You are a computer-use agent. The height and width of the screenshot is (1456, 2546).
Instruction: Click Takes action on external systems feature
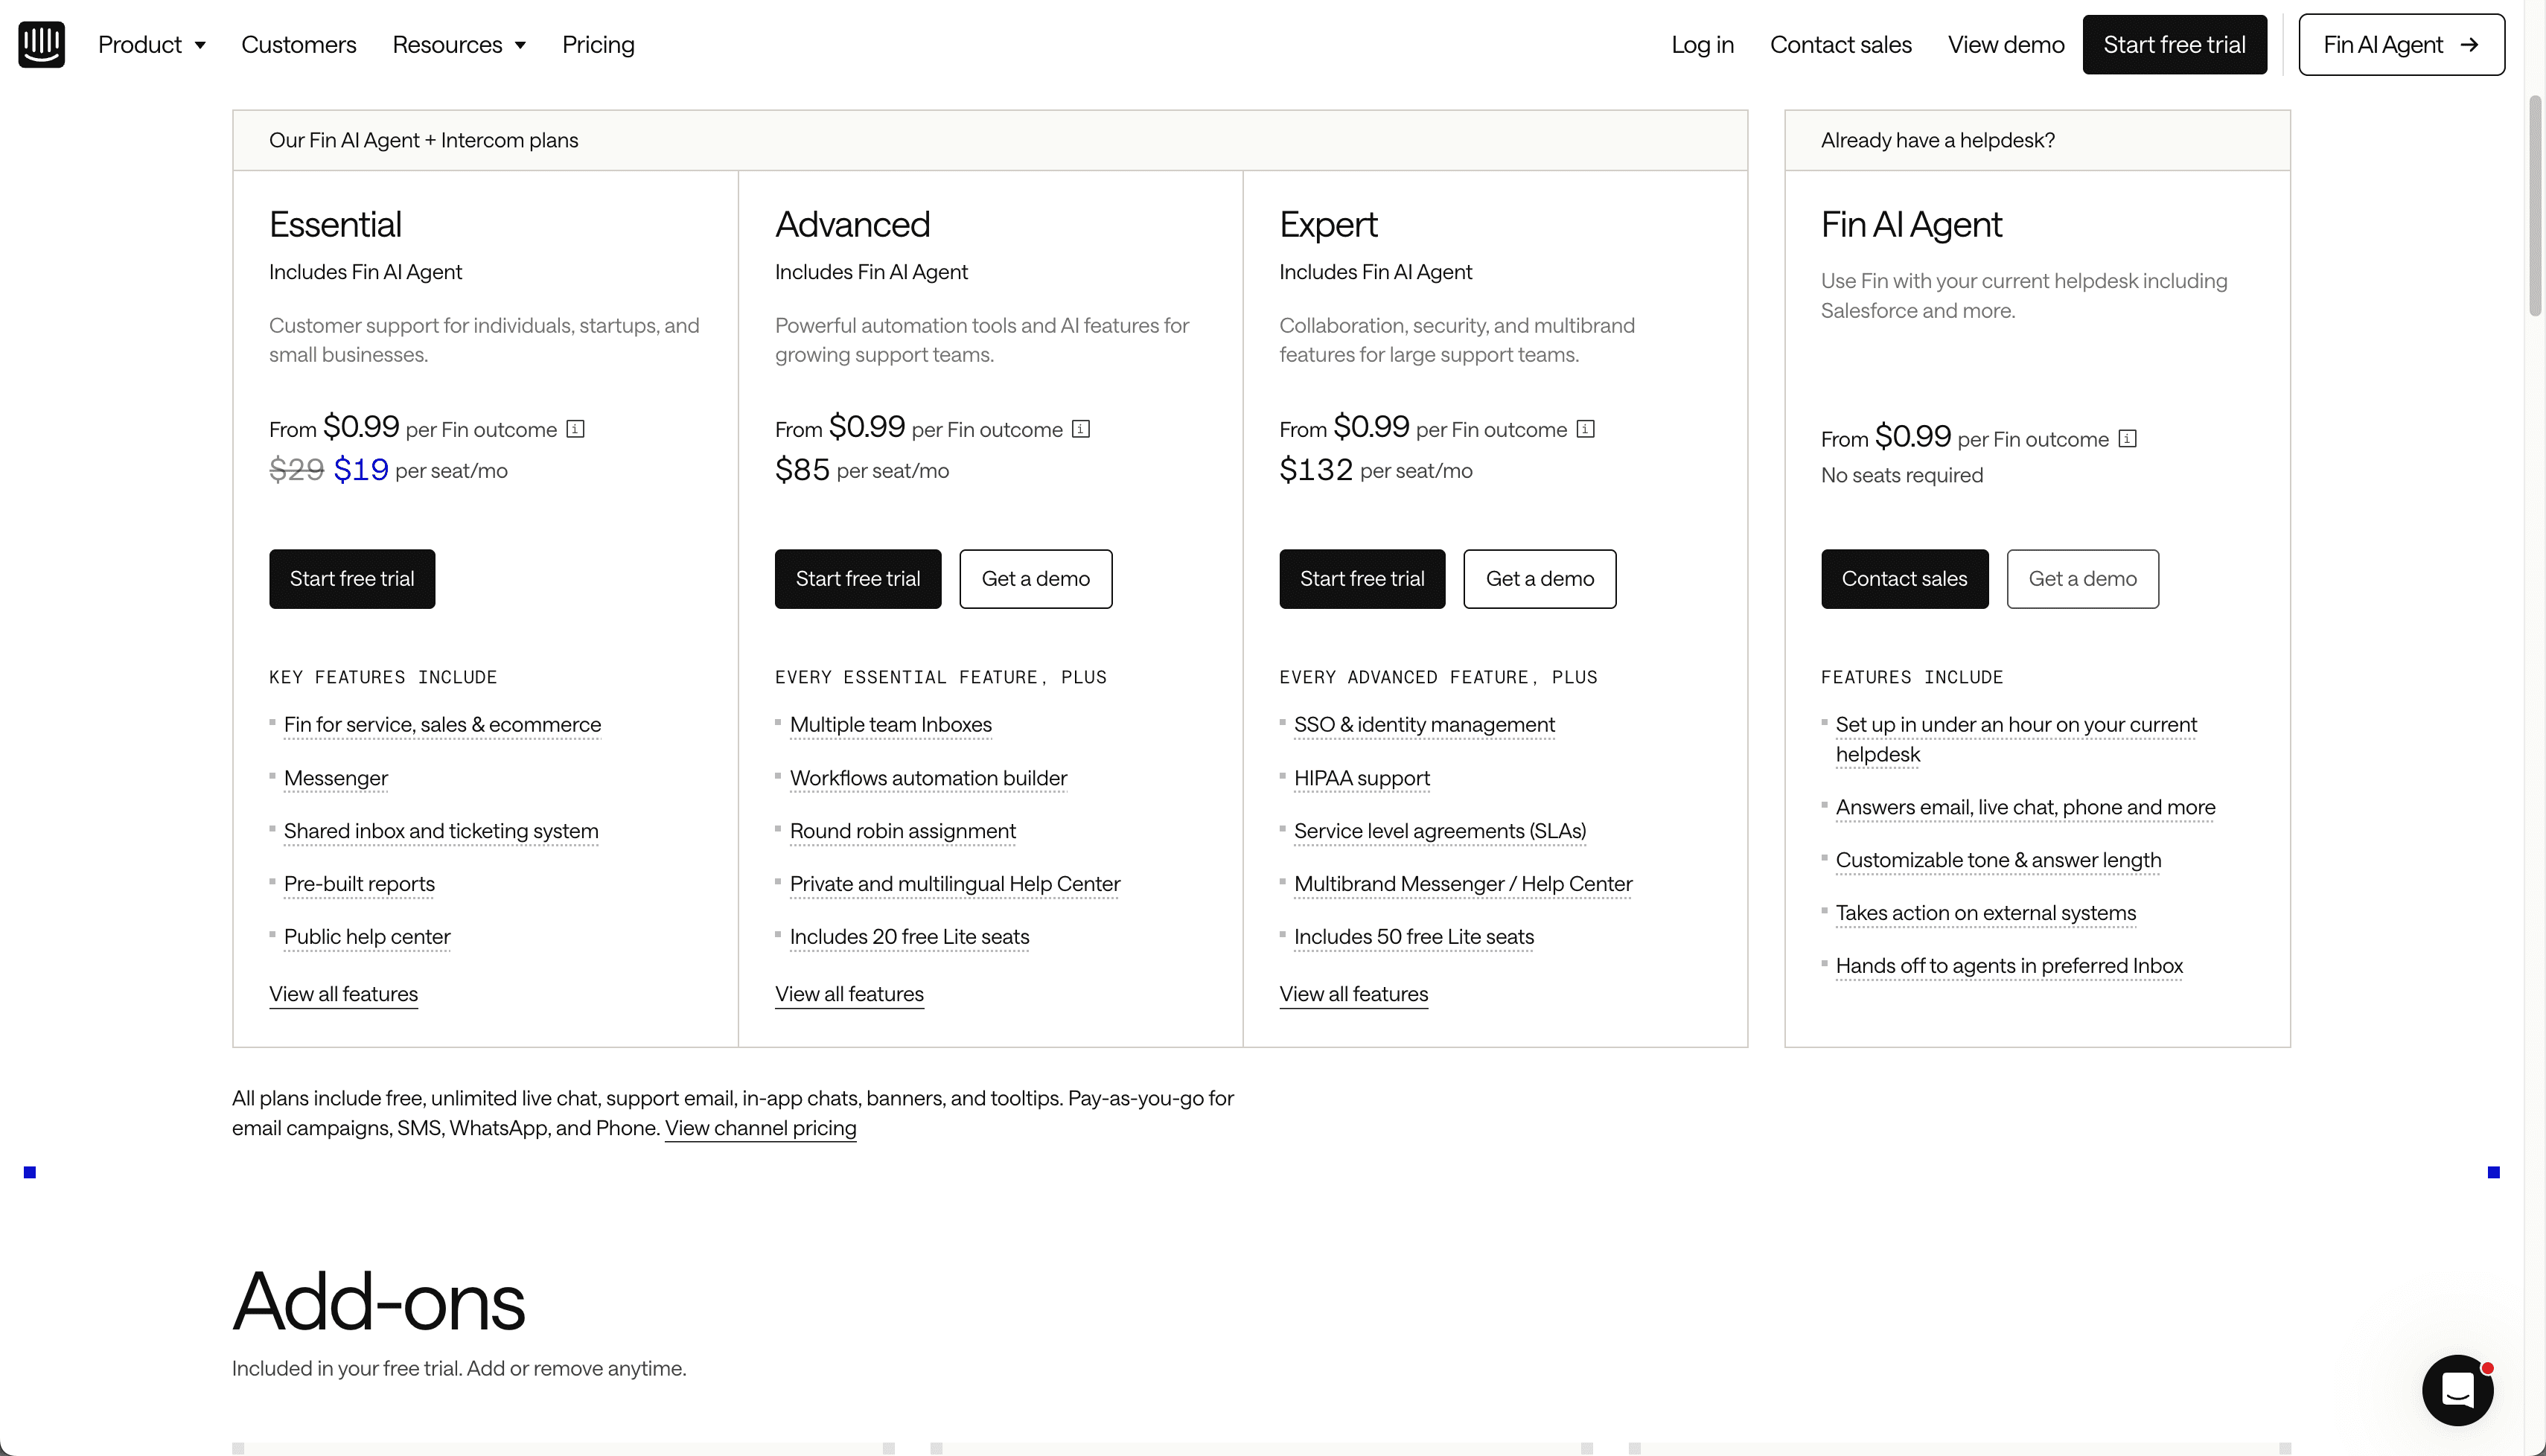1986,913
